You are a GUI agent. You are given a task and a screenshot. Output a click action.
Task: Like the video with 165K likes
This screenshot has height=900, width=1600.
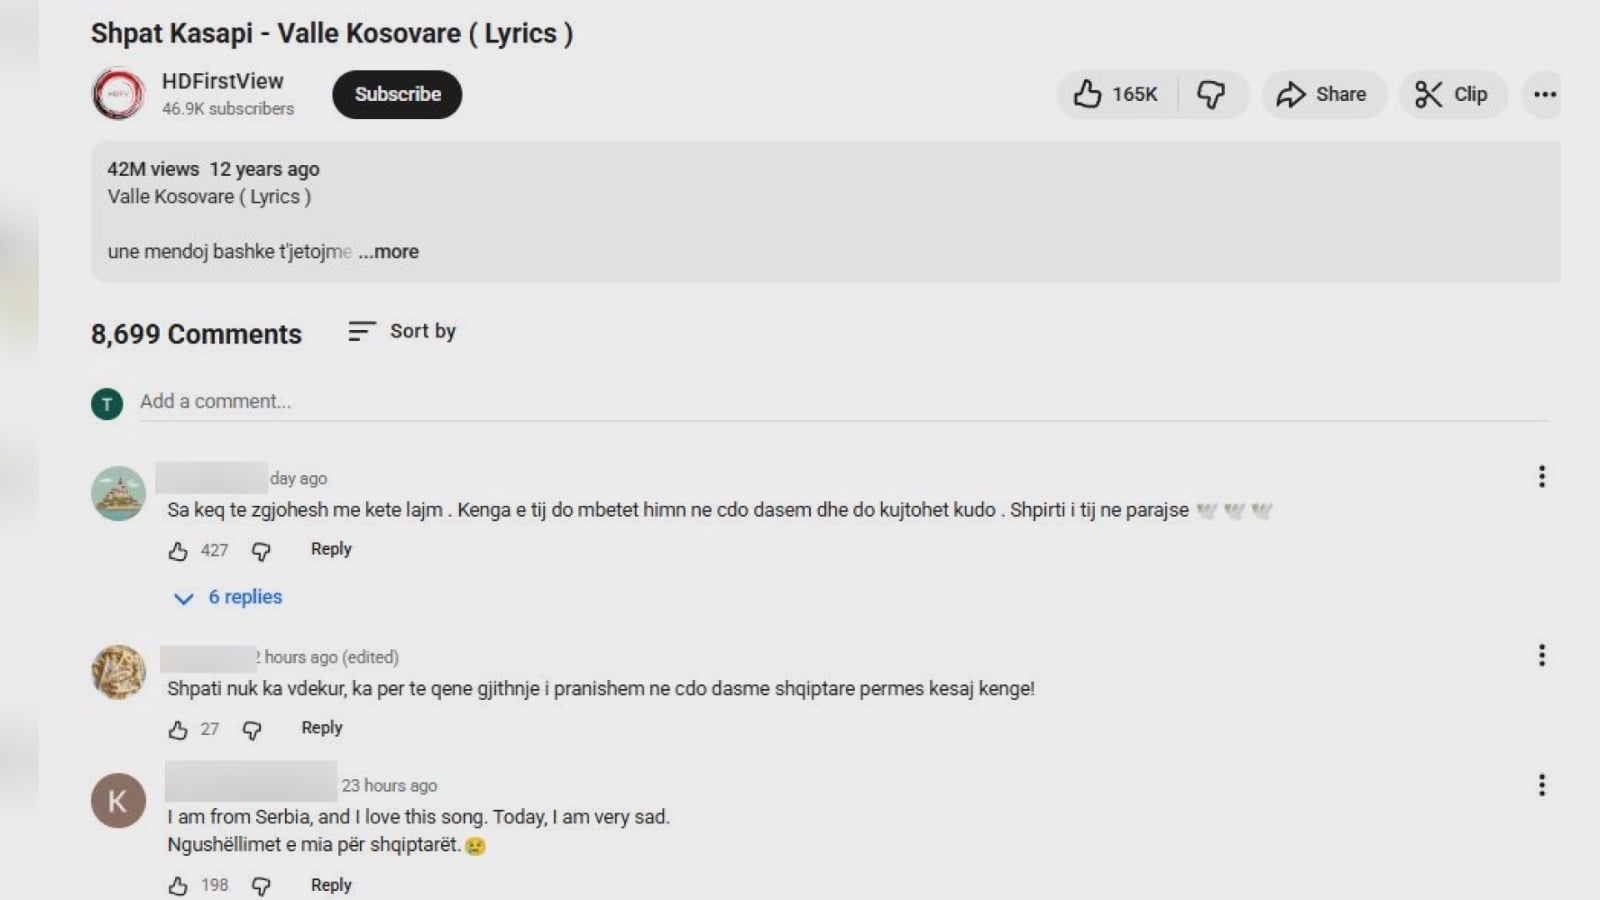click(1115, 94)
